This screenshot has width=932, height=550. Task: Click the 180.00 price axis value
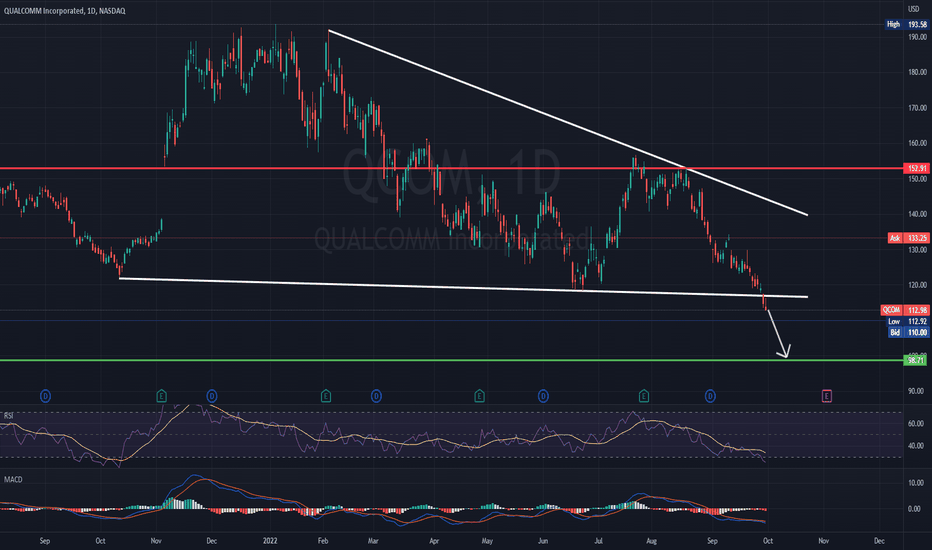point(917,72)
